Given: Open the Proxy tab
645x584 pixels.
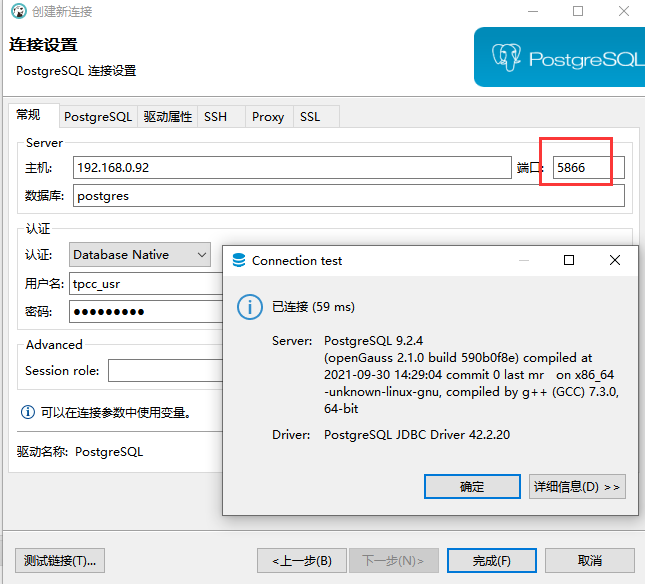Looking at the screenshot, I should click(x=268, y=117).
